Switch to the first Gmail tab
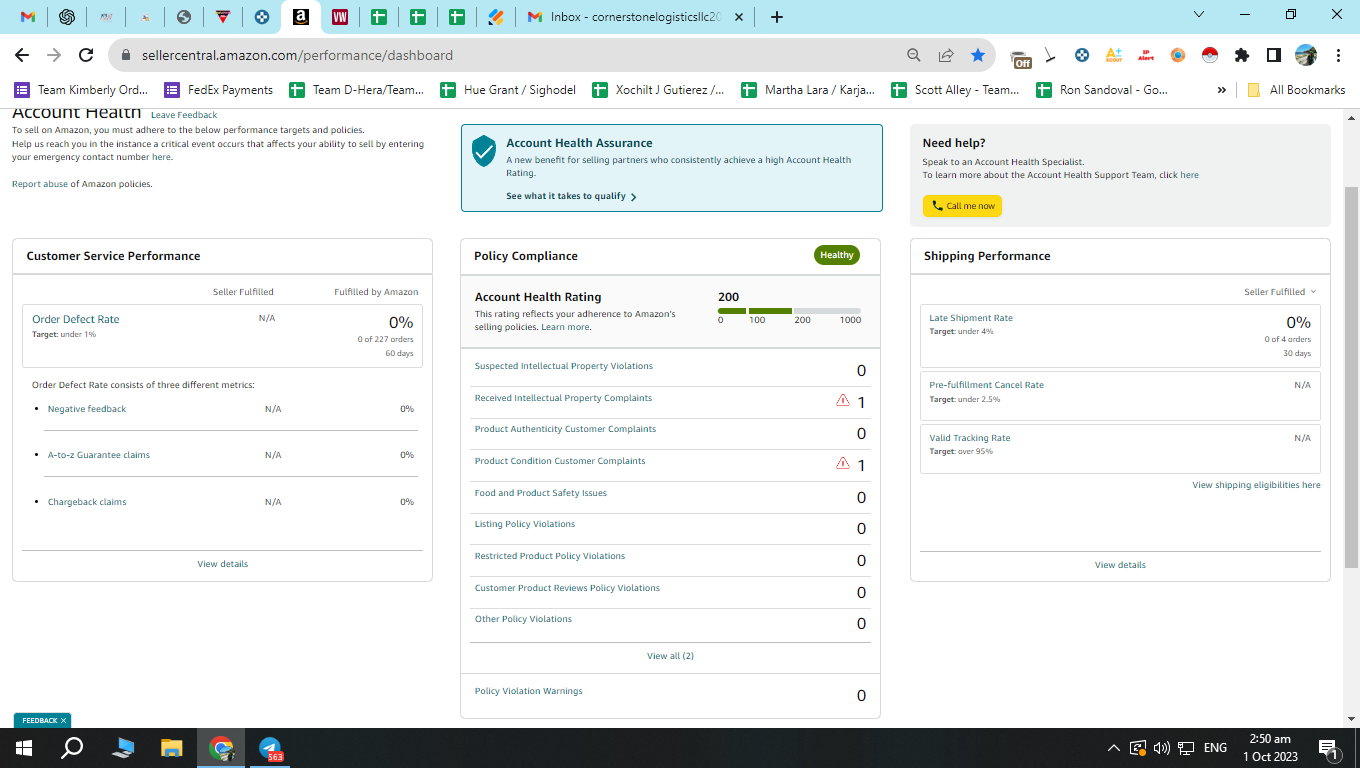This screenshot has height=768, width=1360. tap(29, 17)
